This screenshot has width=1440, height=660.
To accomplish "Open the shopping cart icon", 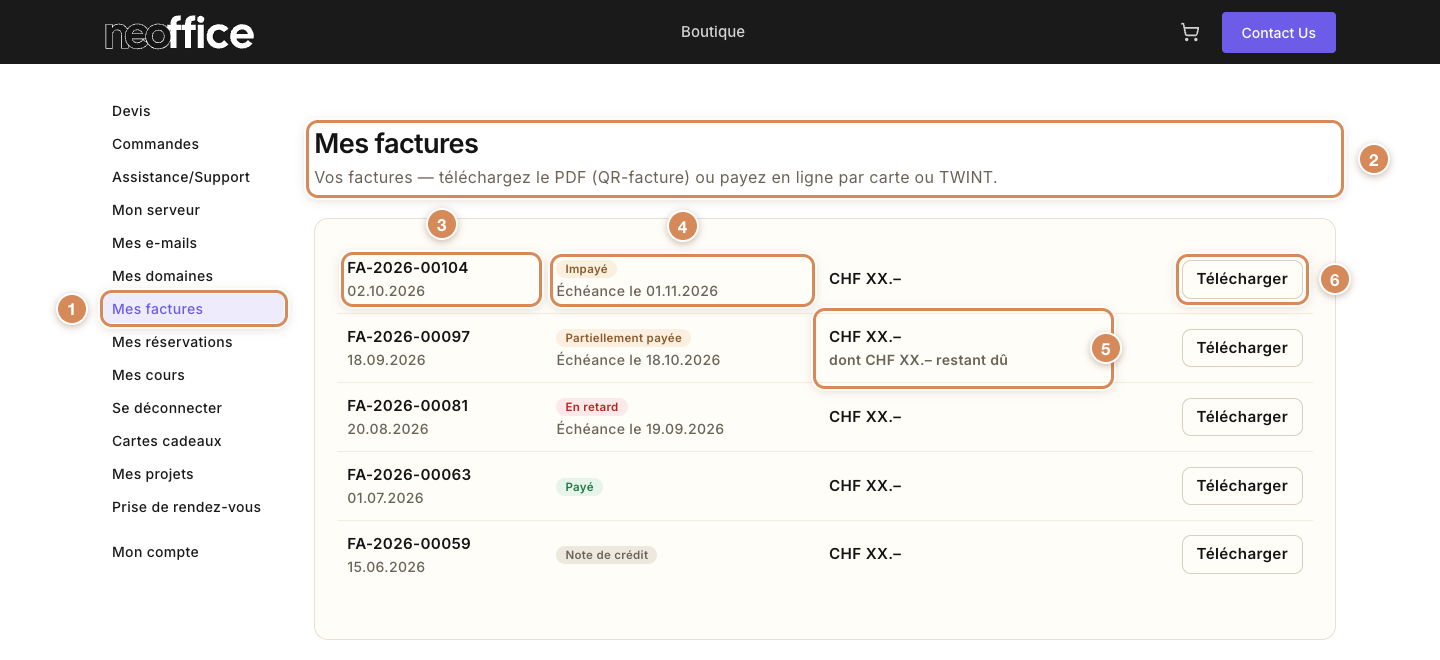I will (1190, 32).
